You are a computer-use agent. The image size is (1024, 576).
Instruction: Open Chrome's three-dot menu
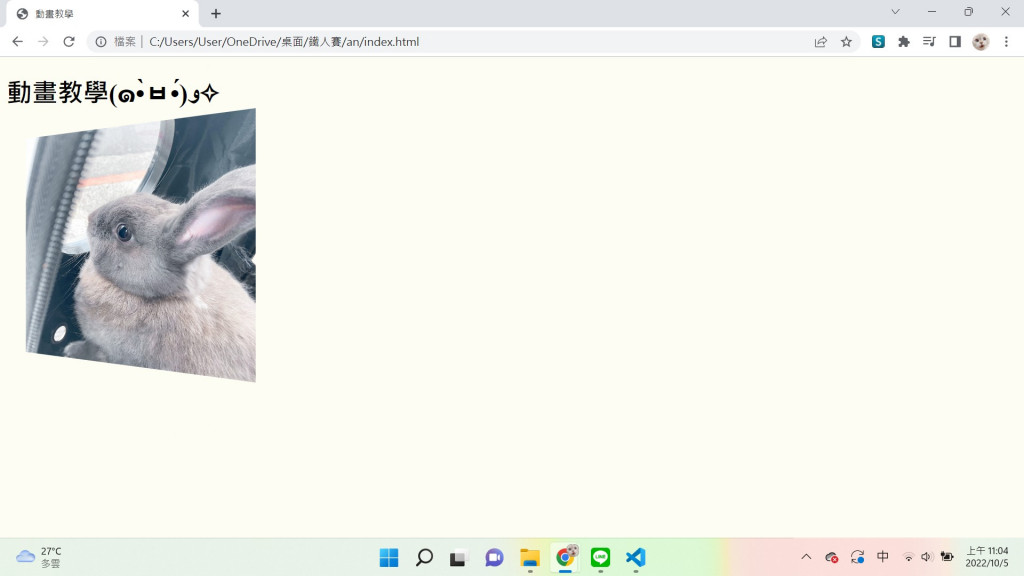click(x=1006, y=42)
